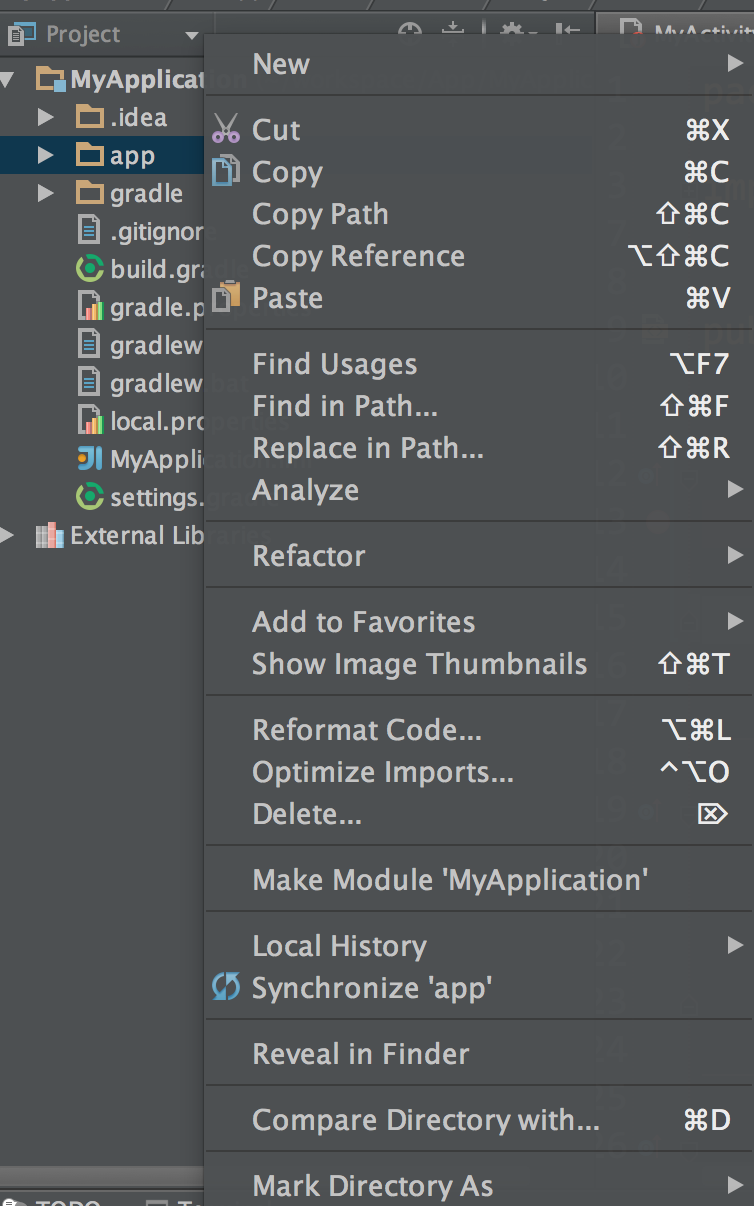Open the Add to Favorites submenu
Viewport: 754px width, 1206px height.
480,622
